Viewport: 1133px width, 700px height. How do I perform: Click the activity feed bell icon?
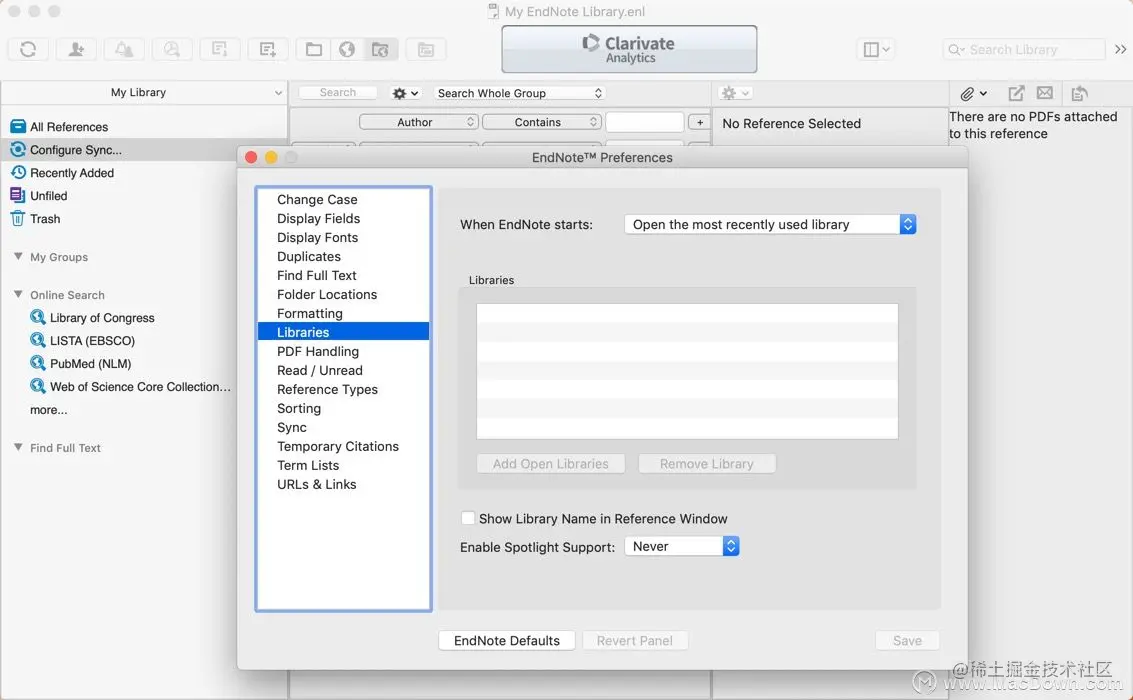pyautogui.click(x=124, y=49)
